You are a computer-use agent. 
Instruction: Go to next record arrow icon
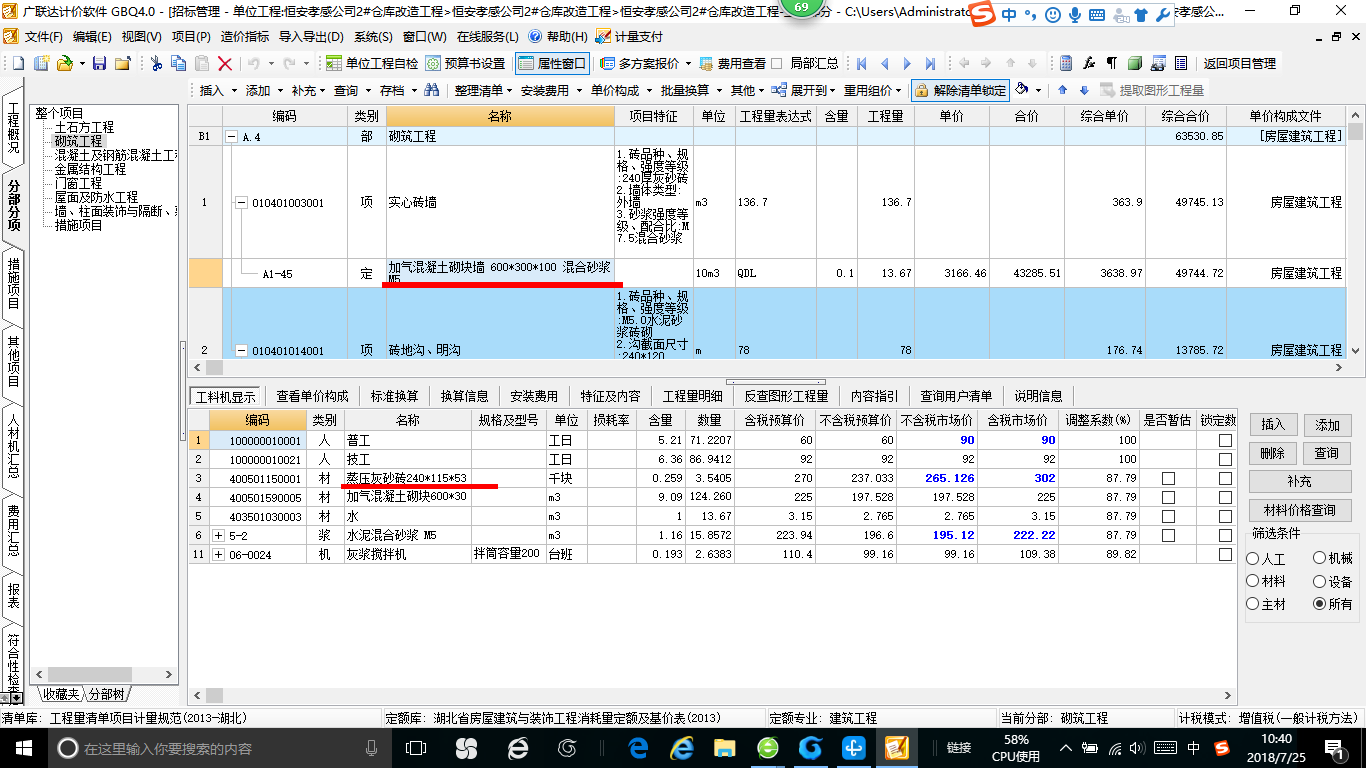click(907, 63)
